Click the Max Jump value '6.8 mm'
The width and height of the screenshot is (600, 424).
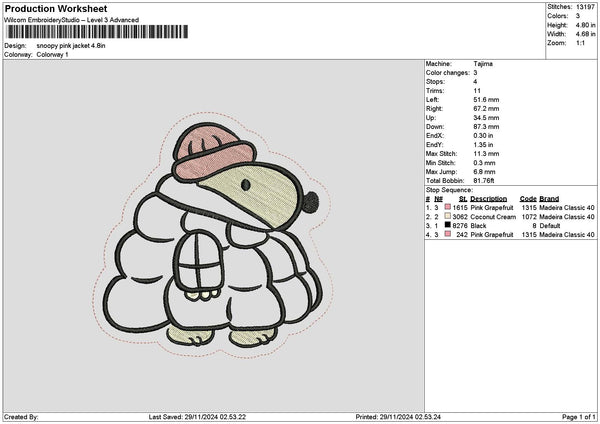pos(484,172)
